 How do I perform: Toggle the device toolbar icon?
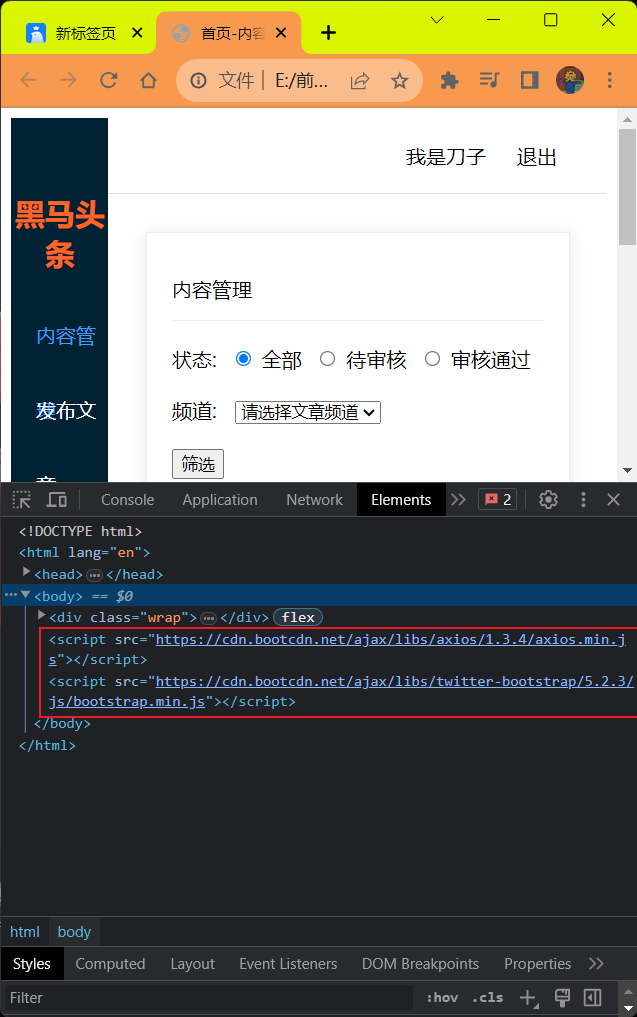(57, 500)
